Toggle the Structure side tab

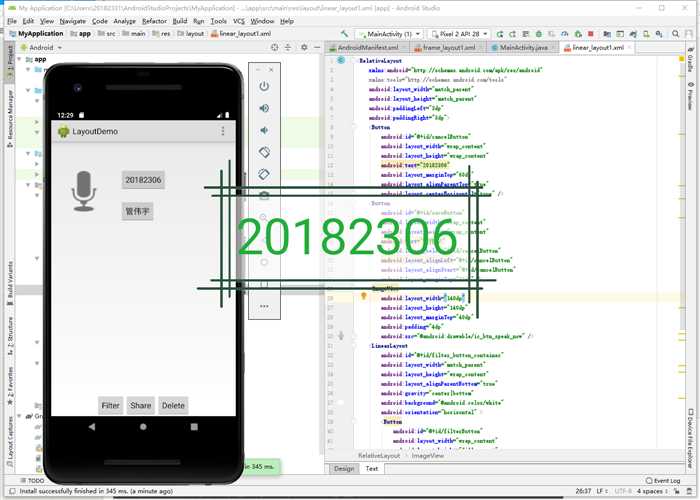pos(10,336)
